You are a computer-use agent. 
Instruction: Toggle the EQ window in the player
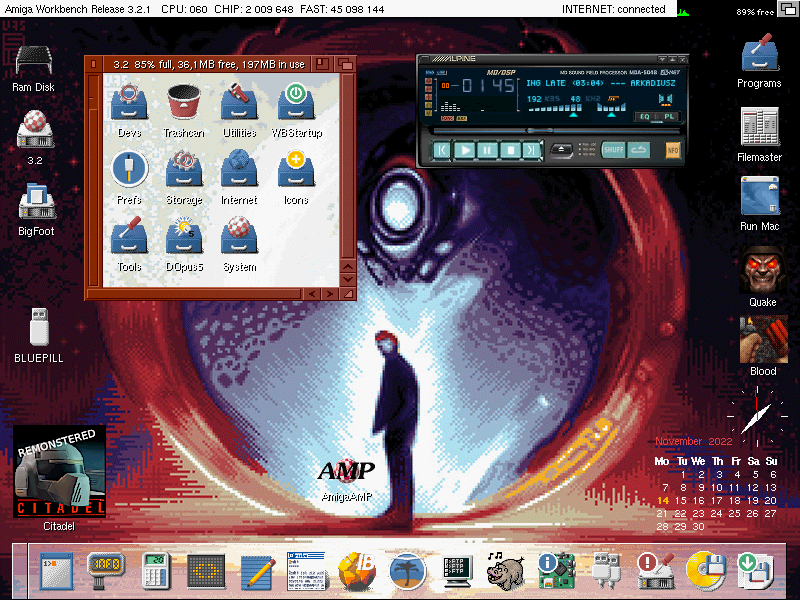(644, 116)
